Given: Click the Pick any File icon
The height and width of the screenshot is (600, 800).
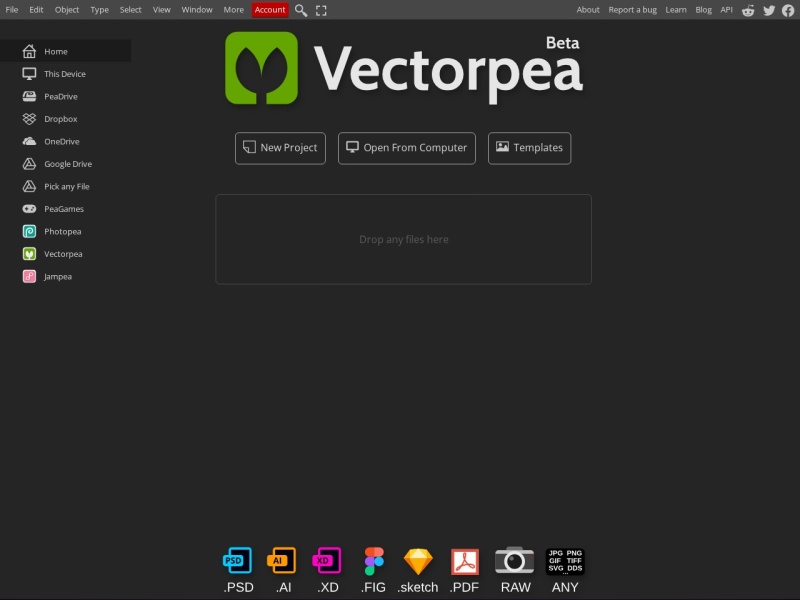Looking at the screenshot, I should click(29, 186).
